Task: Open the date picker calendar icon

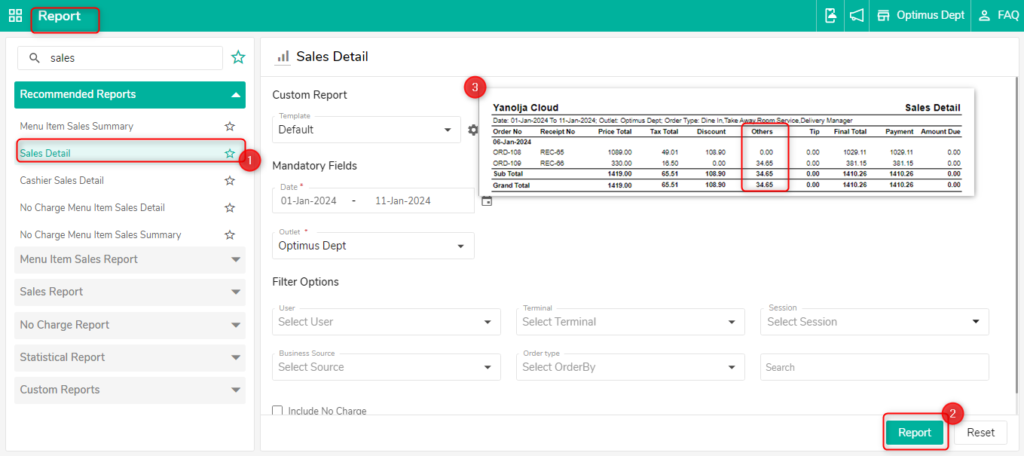Action: click(x=486, y=201)
